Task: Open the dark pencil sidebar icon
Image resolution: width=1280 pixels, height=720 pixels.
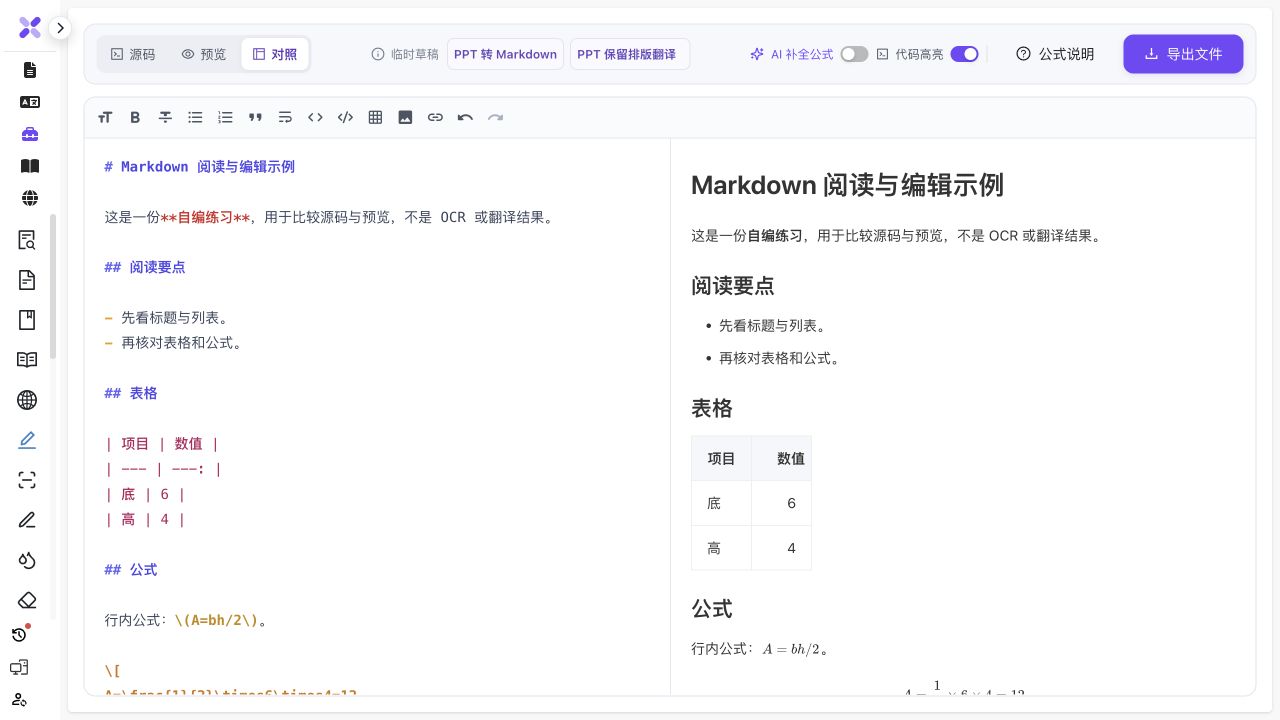Action: pyautogui.click(x=27, y=520)
